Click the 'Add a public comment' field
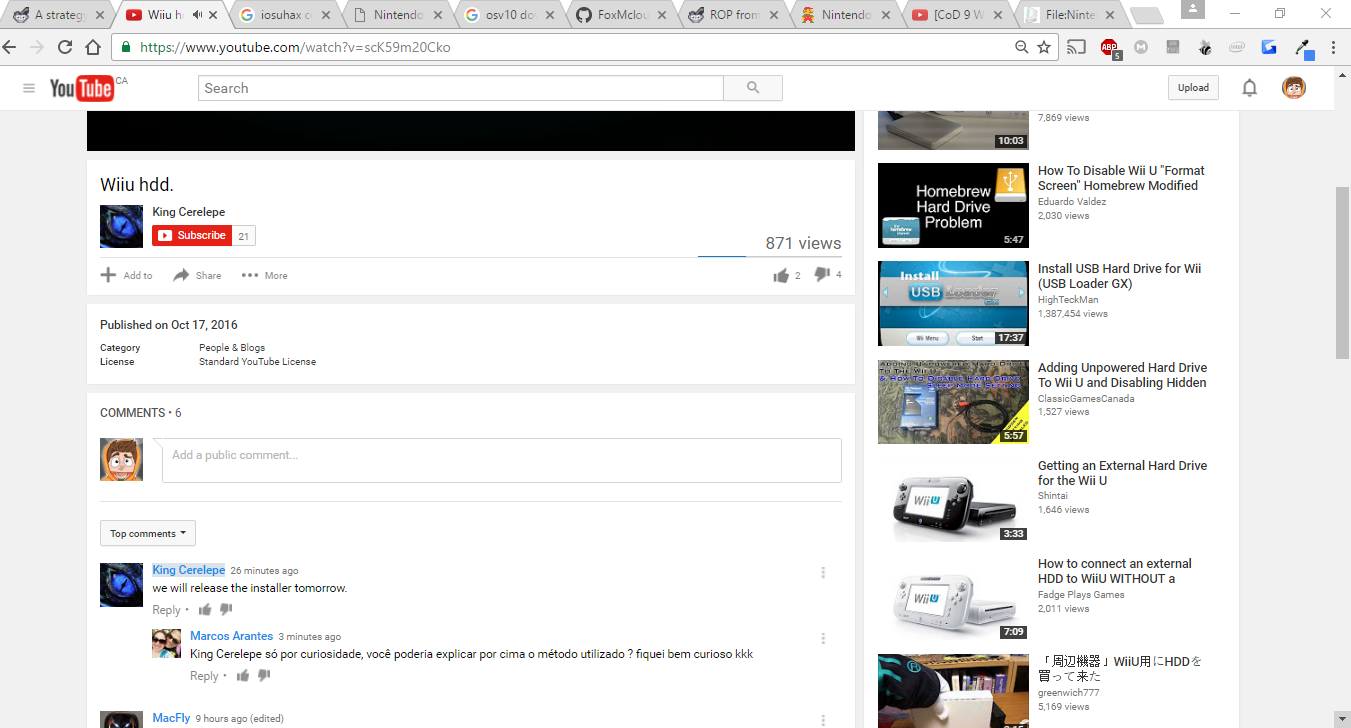The width and height of the screenshot is (1351, 728). coord(502,460)
